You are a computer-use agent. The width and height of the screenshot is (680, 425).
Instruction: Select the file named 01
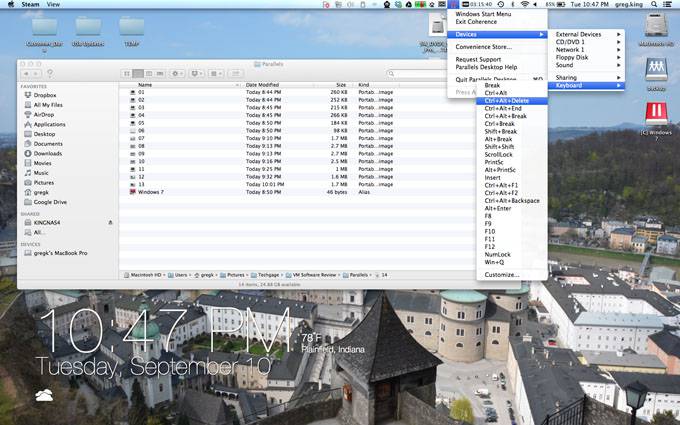pos(141,92)
